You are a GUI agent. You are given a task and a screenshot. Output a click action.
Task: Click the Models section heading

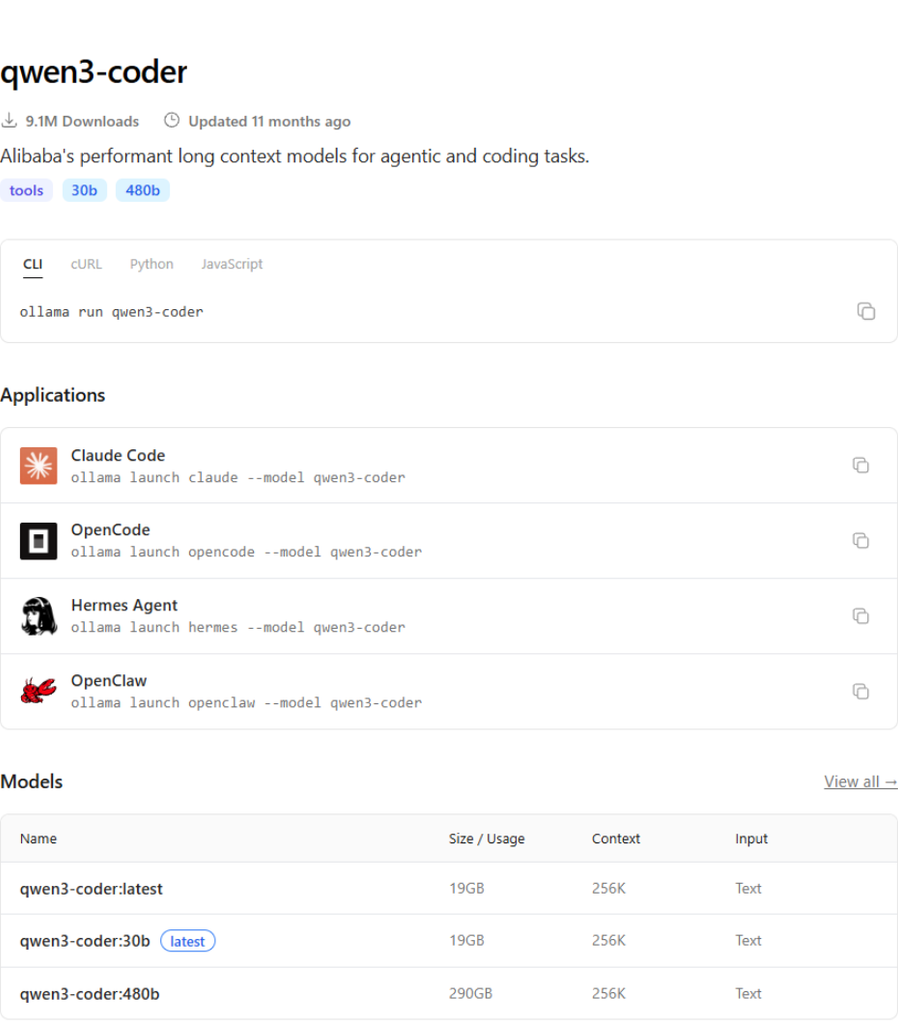31,782
